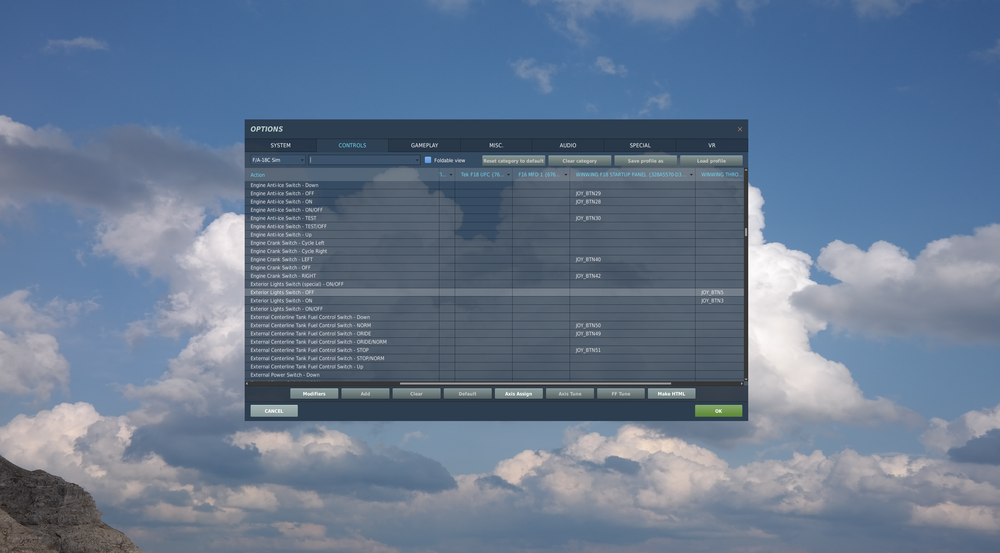
Task: Select row Engine Anti-Ice Switch - OFF
Action: pos(495,193)
